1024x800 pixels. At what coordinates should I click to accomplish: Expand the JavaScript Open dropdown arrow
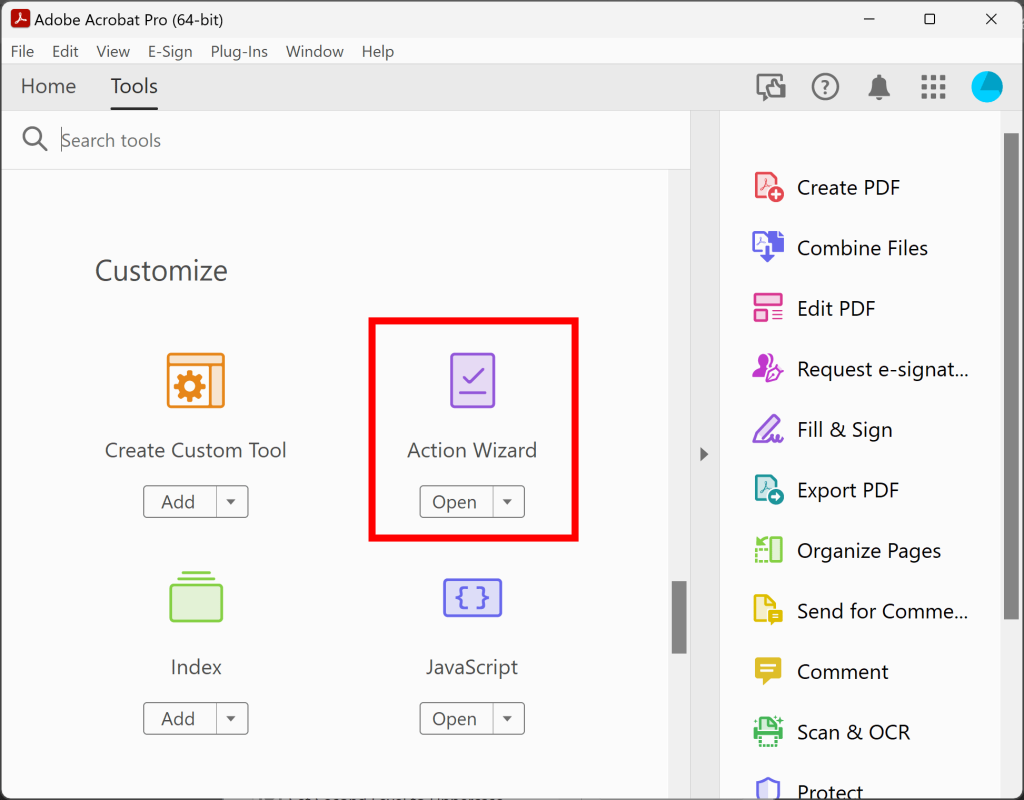(508, 718)
